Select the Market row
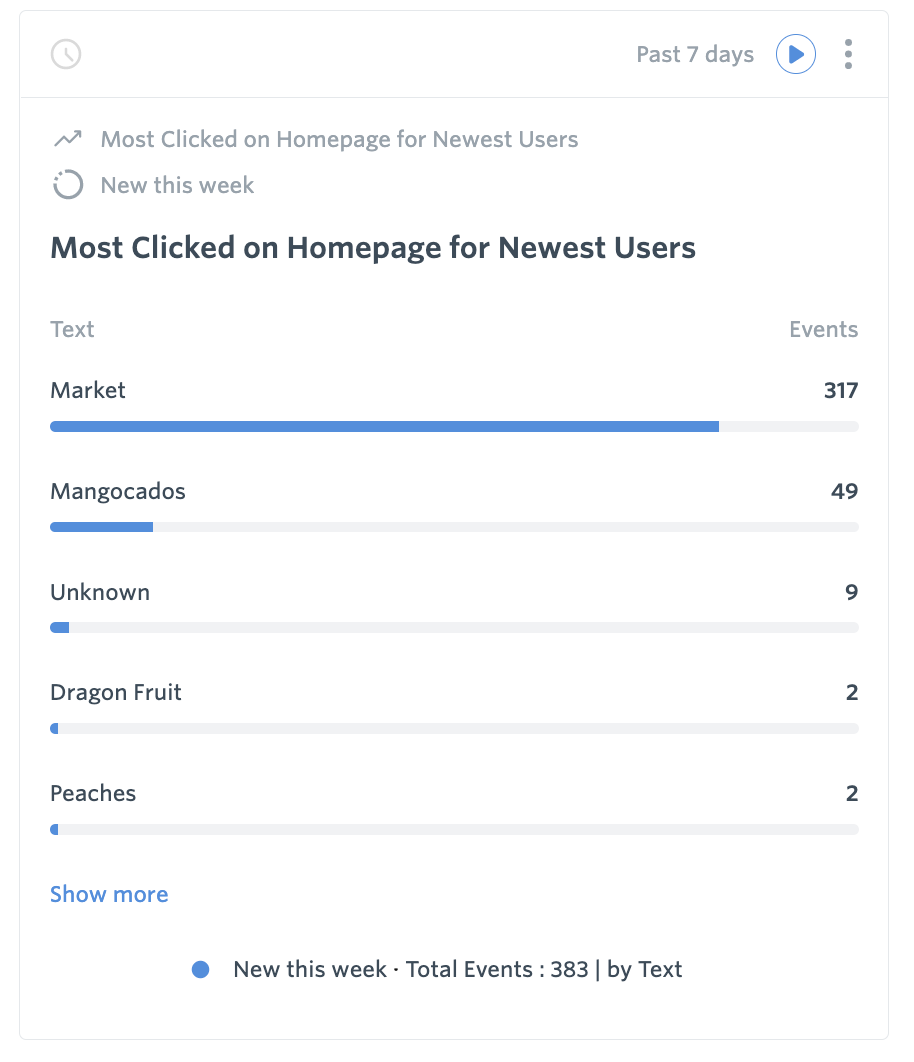Image resolution: width=914 pixels, height=1062 pixels. pyautogui.click(x=87, y=391)
